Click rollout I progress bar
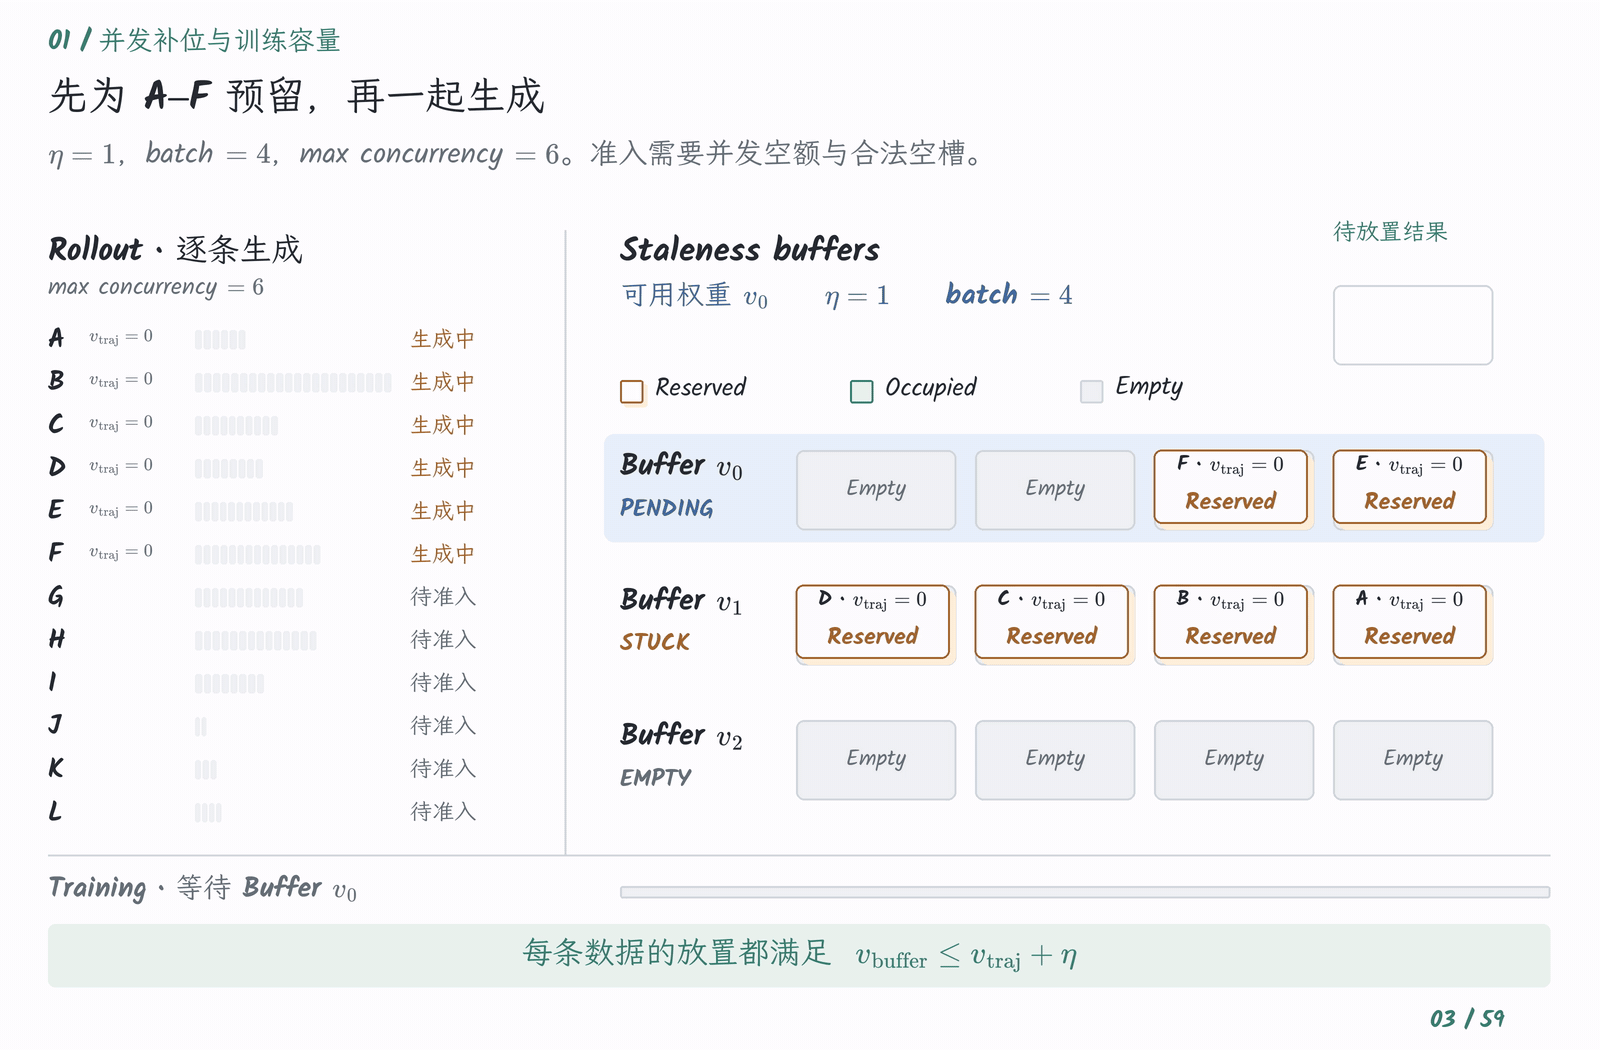This screenshot has height=1050, width=1600. point(230,684)
